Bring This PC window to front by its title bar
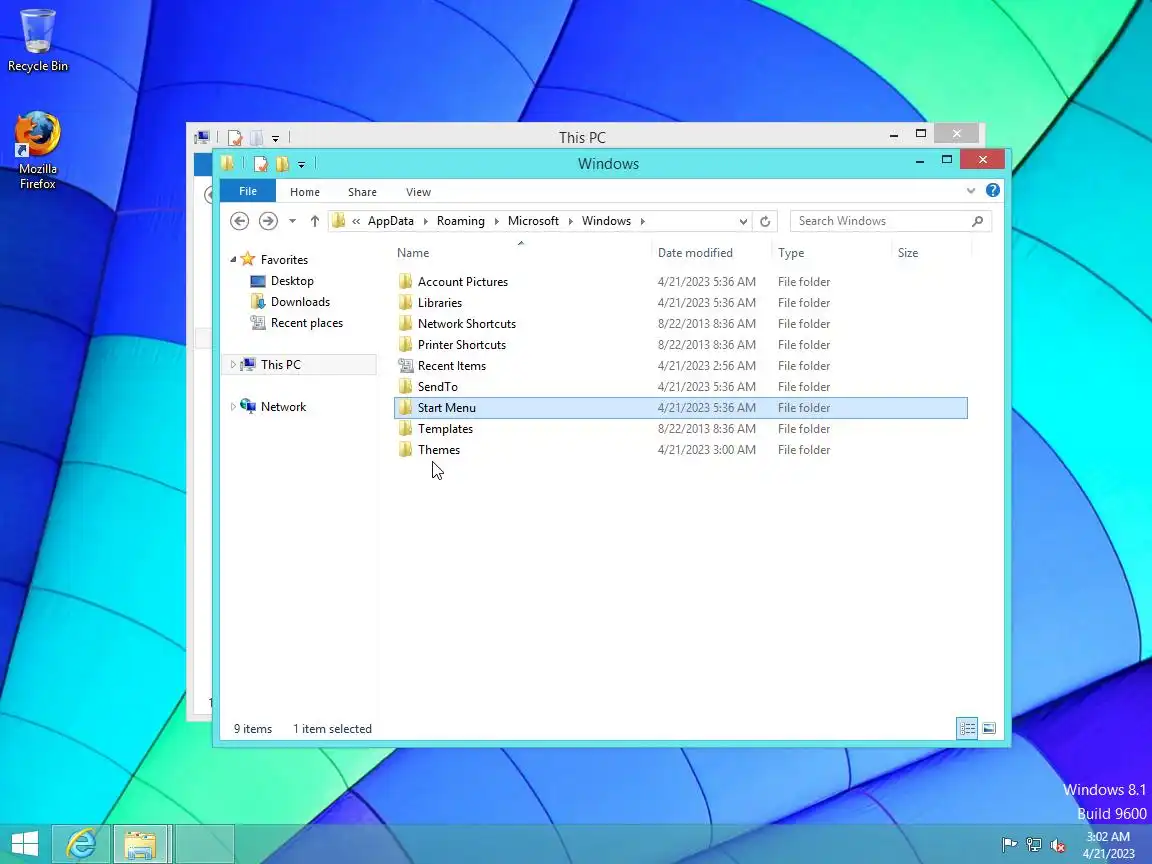 coord(582,137)
